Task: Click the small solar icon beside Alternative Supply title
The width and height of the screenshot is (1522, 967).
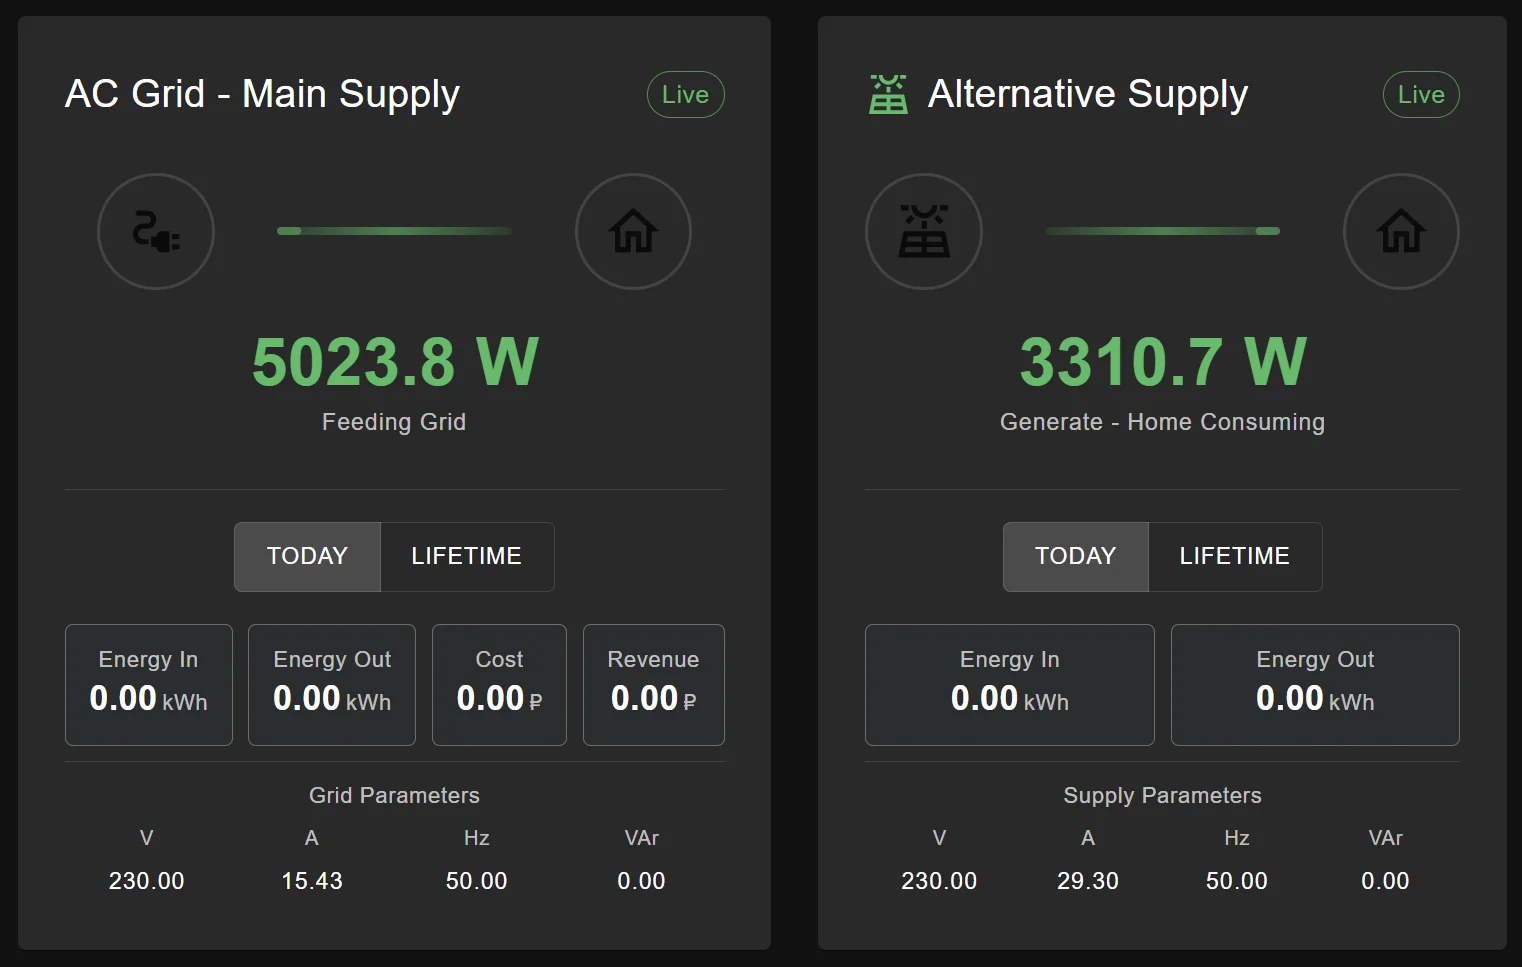Action: point(888,95)
